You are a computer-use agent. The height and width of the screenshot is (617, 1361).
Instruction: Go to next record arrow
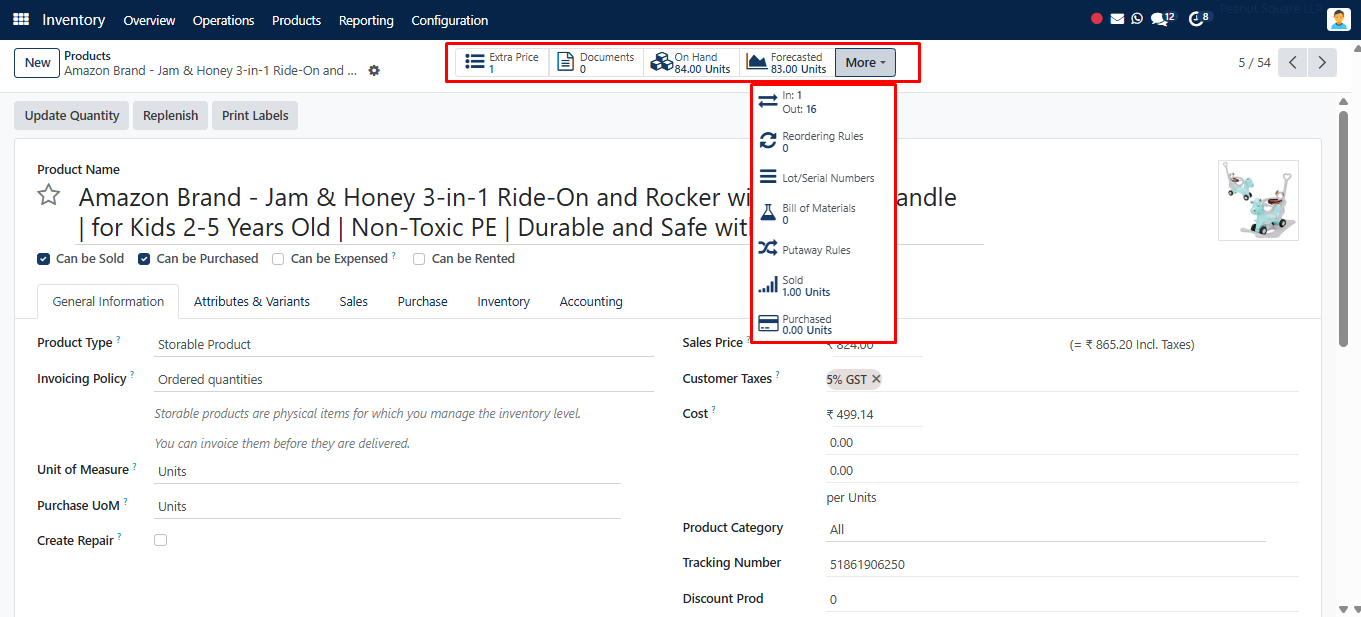(x=1322, y=62)
